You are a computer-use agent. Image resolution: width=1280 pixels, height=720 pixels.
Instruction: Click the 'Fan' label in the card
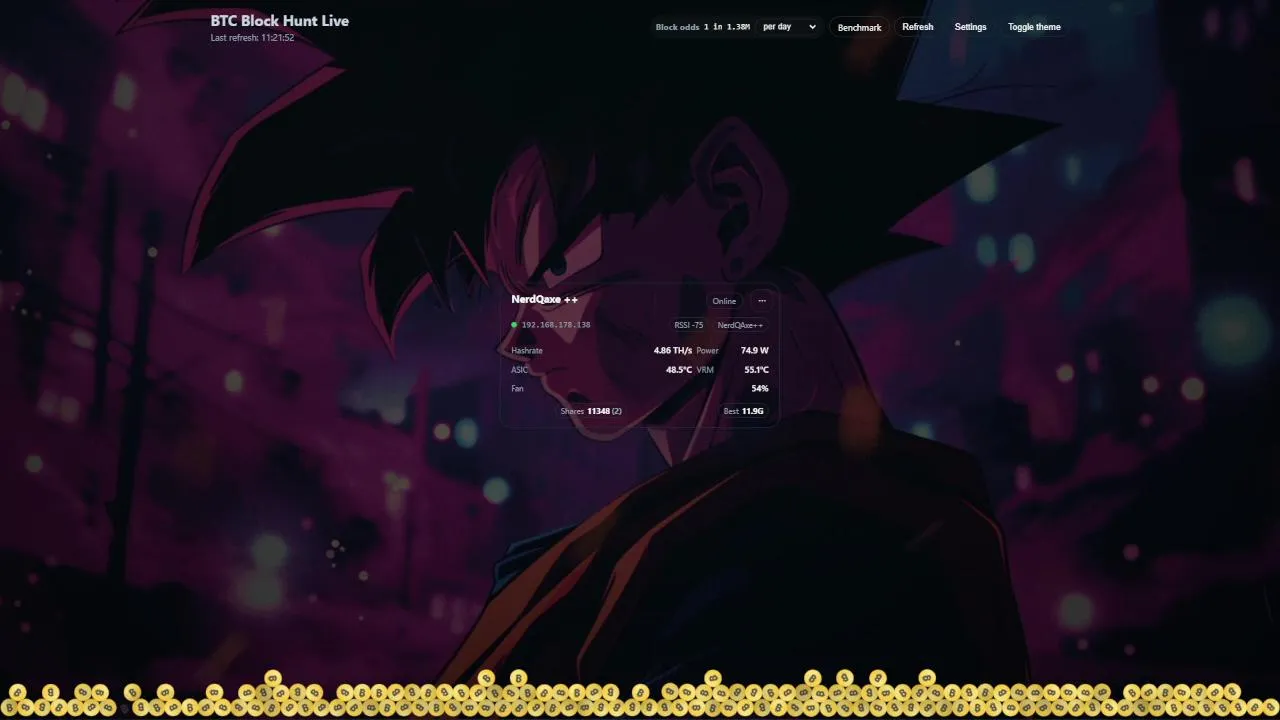tap(517, 389)
